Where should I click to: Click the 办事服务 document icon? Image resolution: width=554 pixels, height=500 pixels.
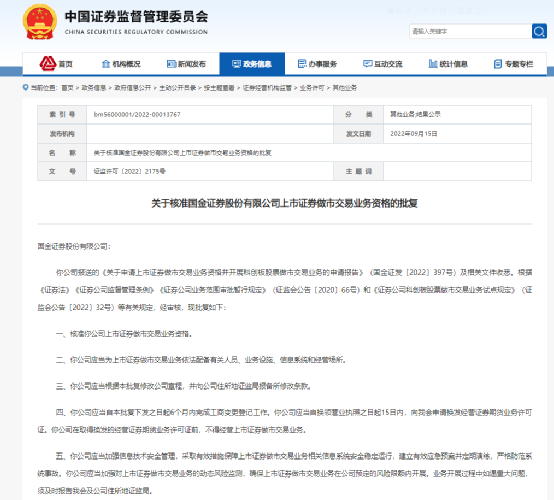click(302, 64)
